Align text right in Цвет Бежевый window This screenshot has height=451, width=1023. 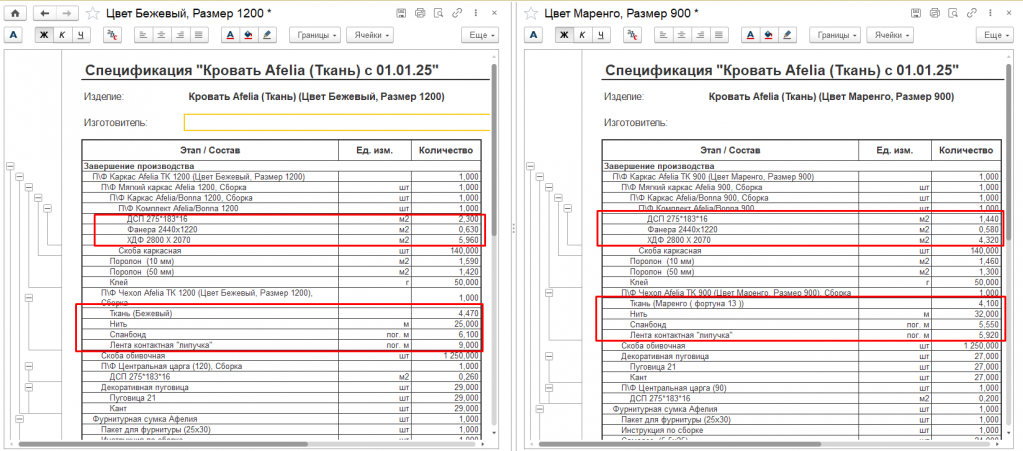[x=180, y=35]
